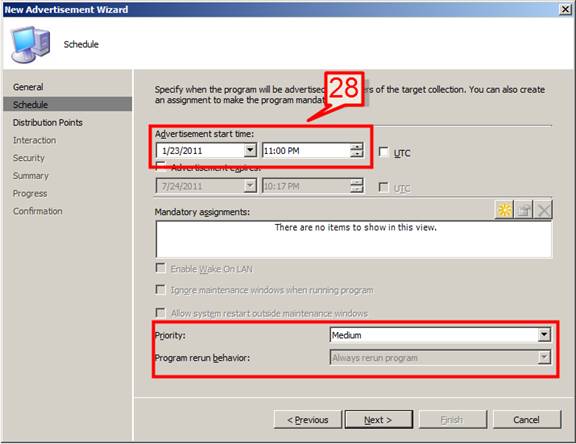The height and width of the screenshot is (444, 576).
Task: Check the Advertisement expires checkbox
Action: point(161,166)
